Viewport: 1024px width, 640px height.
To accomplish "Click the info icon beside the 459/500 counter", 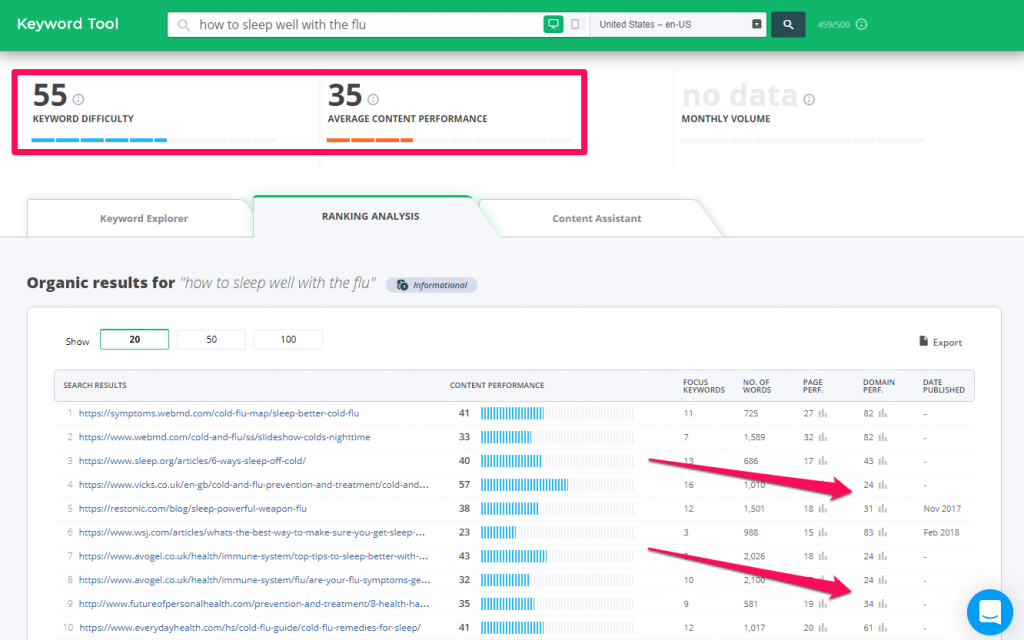I will click(x=864, y=24).
